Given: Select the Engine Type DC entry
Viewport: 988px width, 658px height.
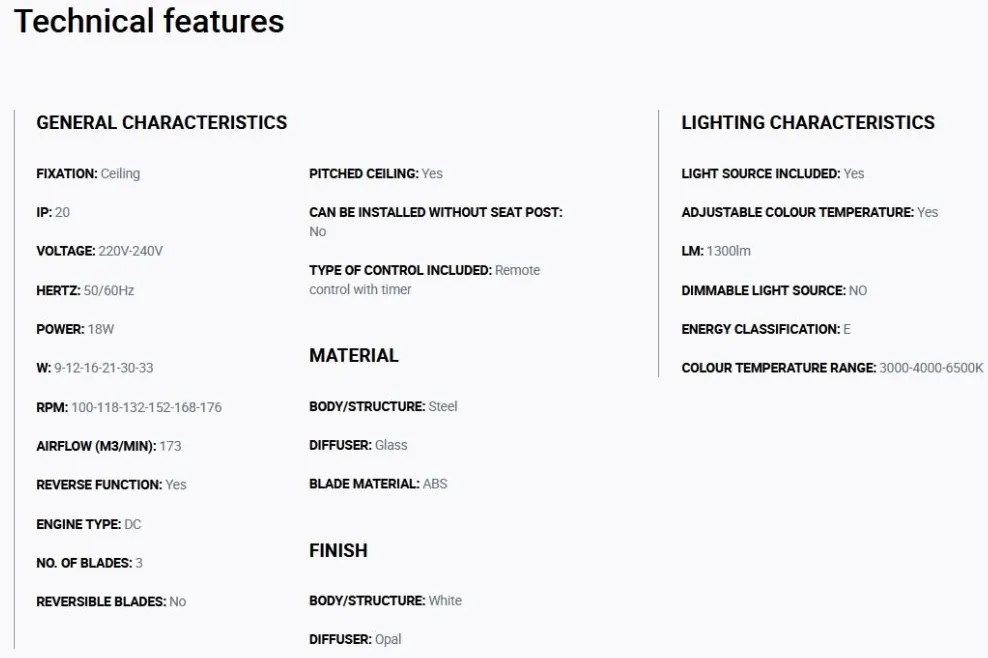Looking at the screenshot, I should [x=89, y=524].
